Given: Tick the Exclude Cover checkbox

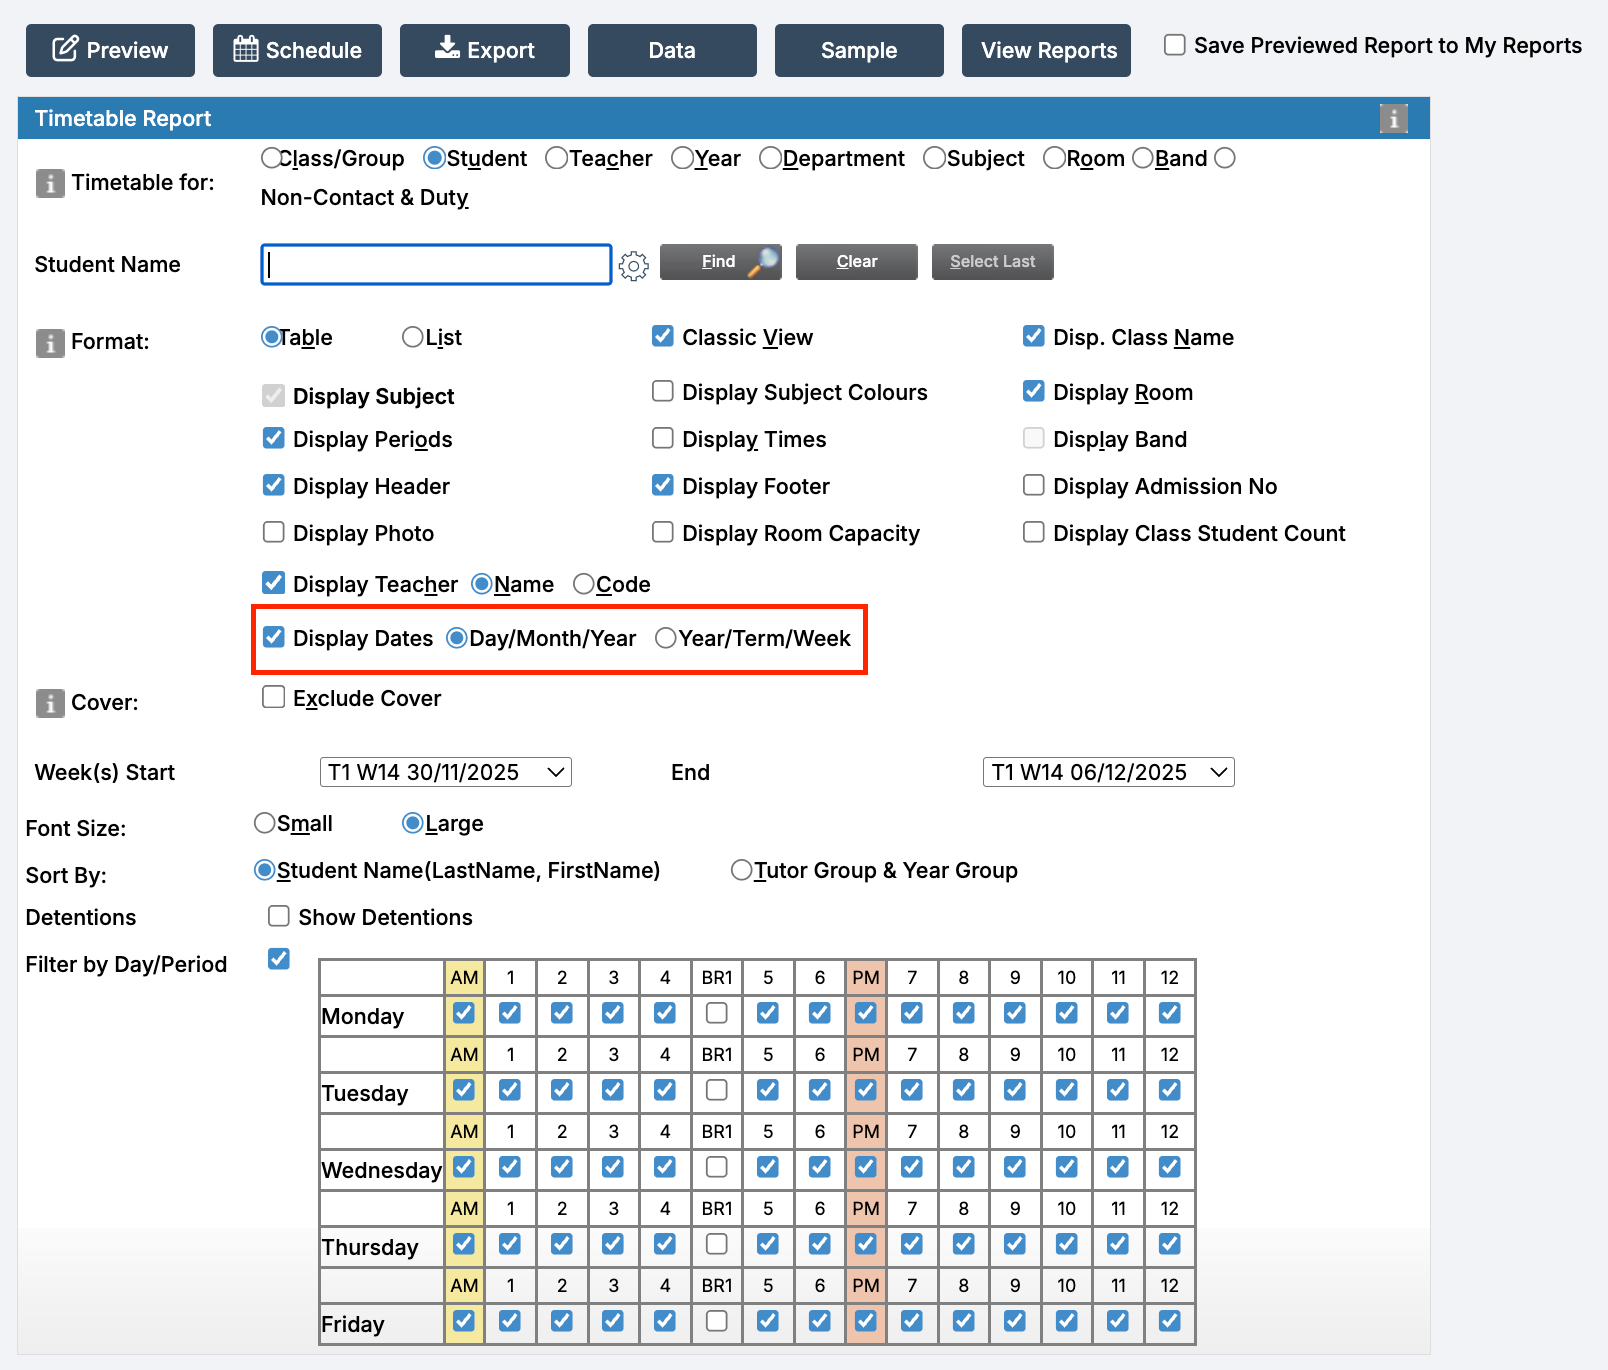Looking at the screenshot, I should click(274, 697).
